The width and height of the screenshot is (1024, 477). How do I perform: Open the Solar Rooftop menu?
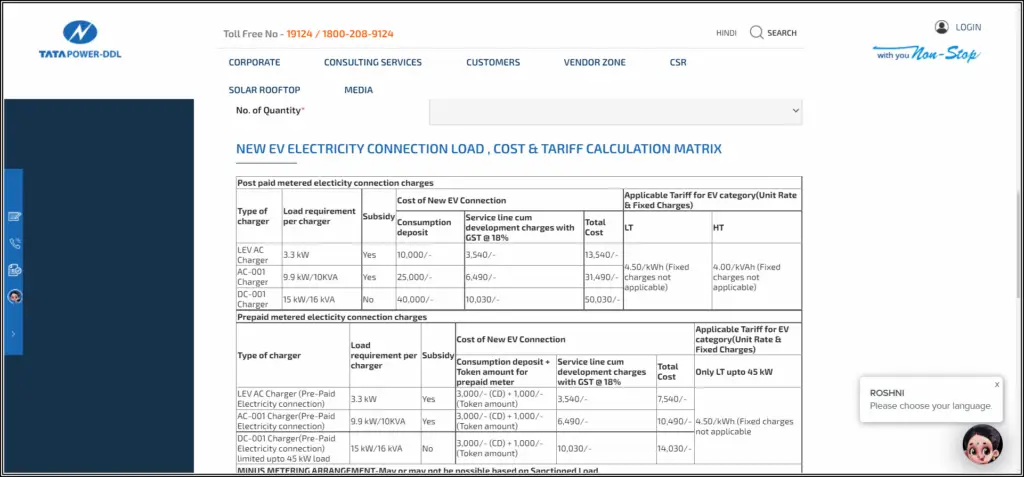pos(264,90)
